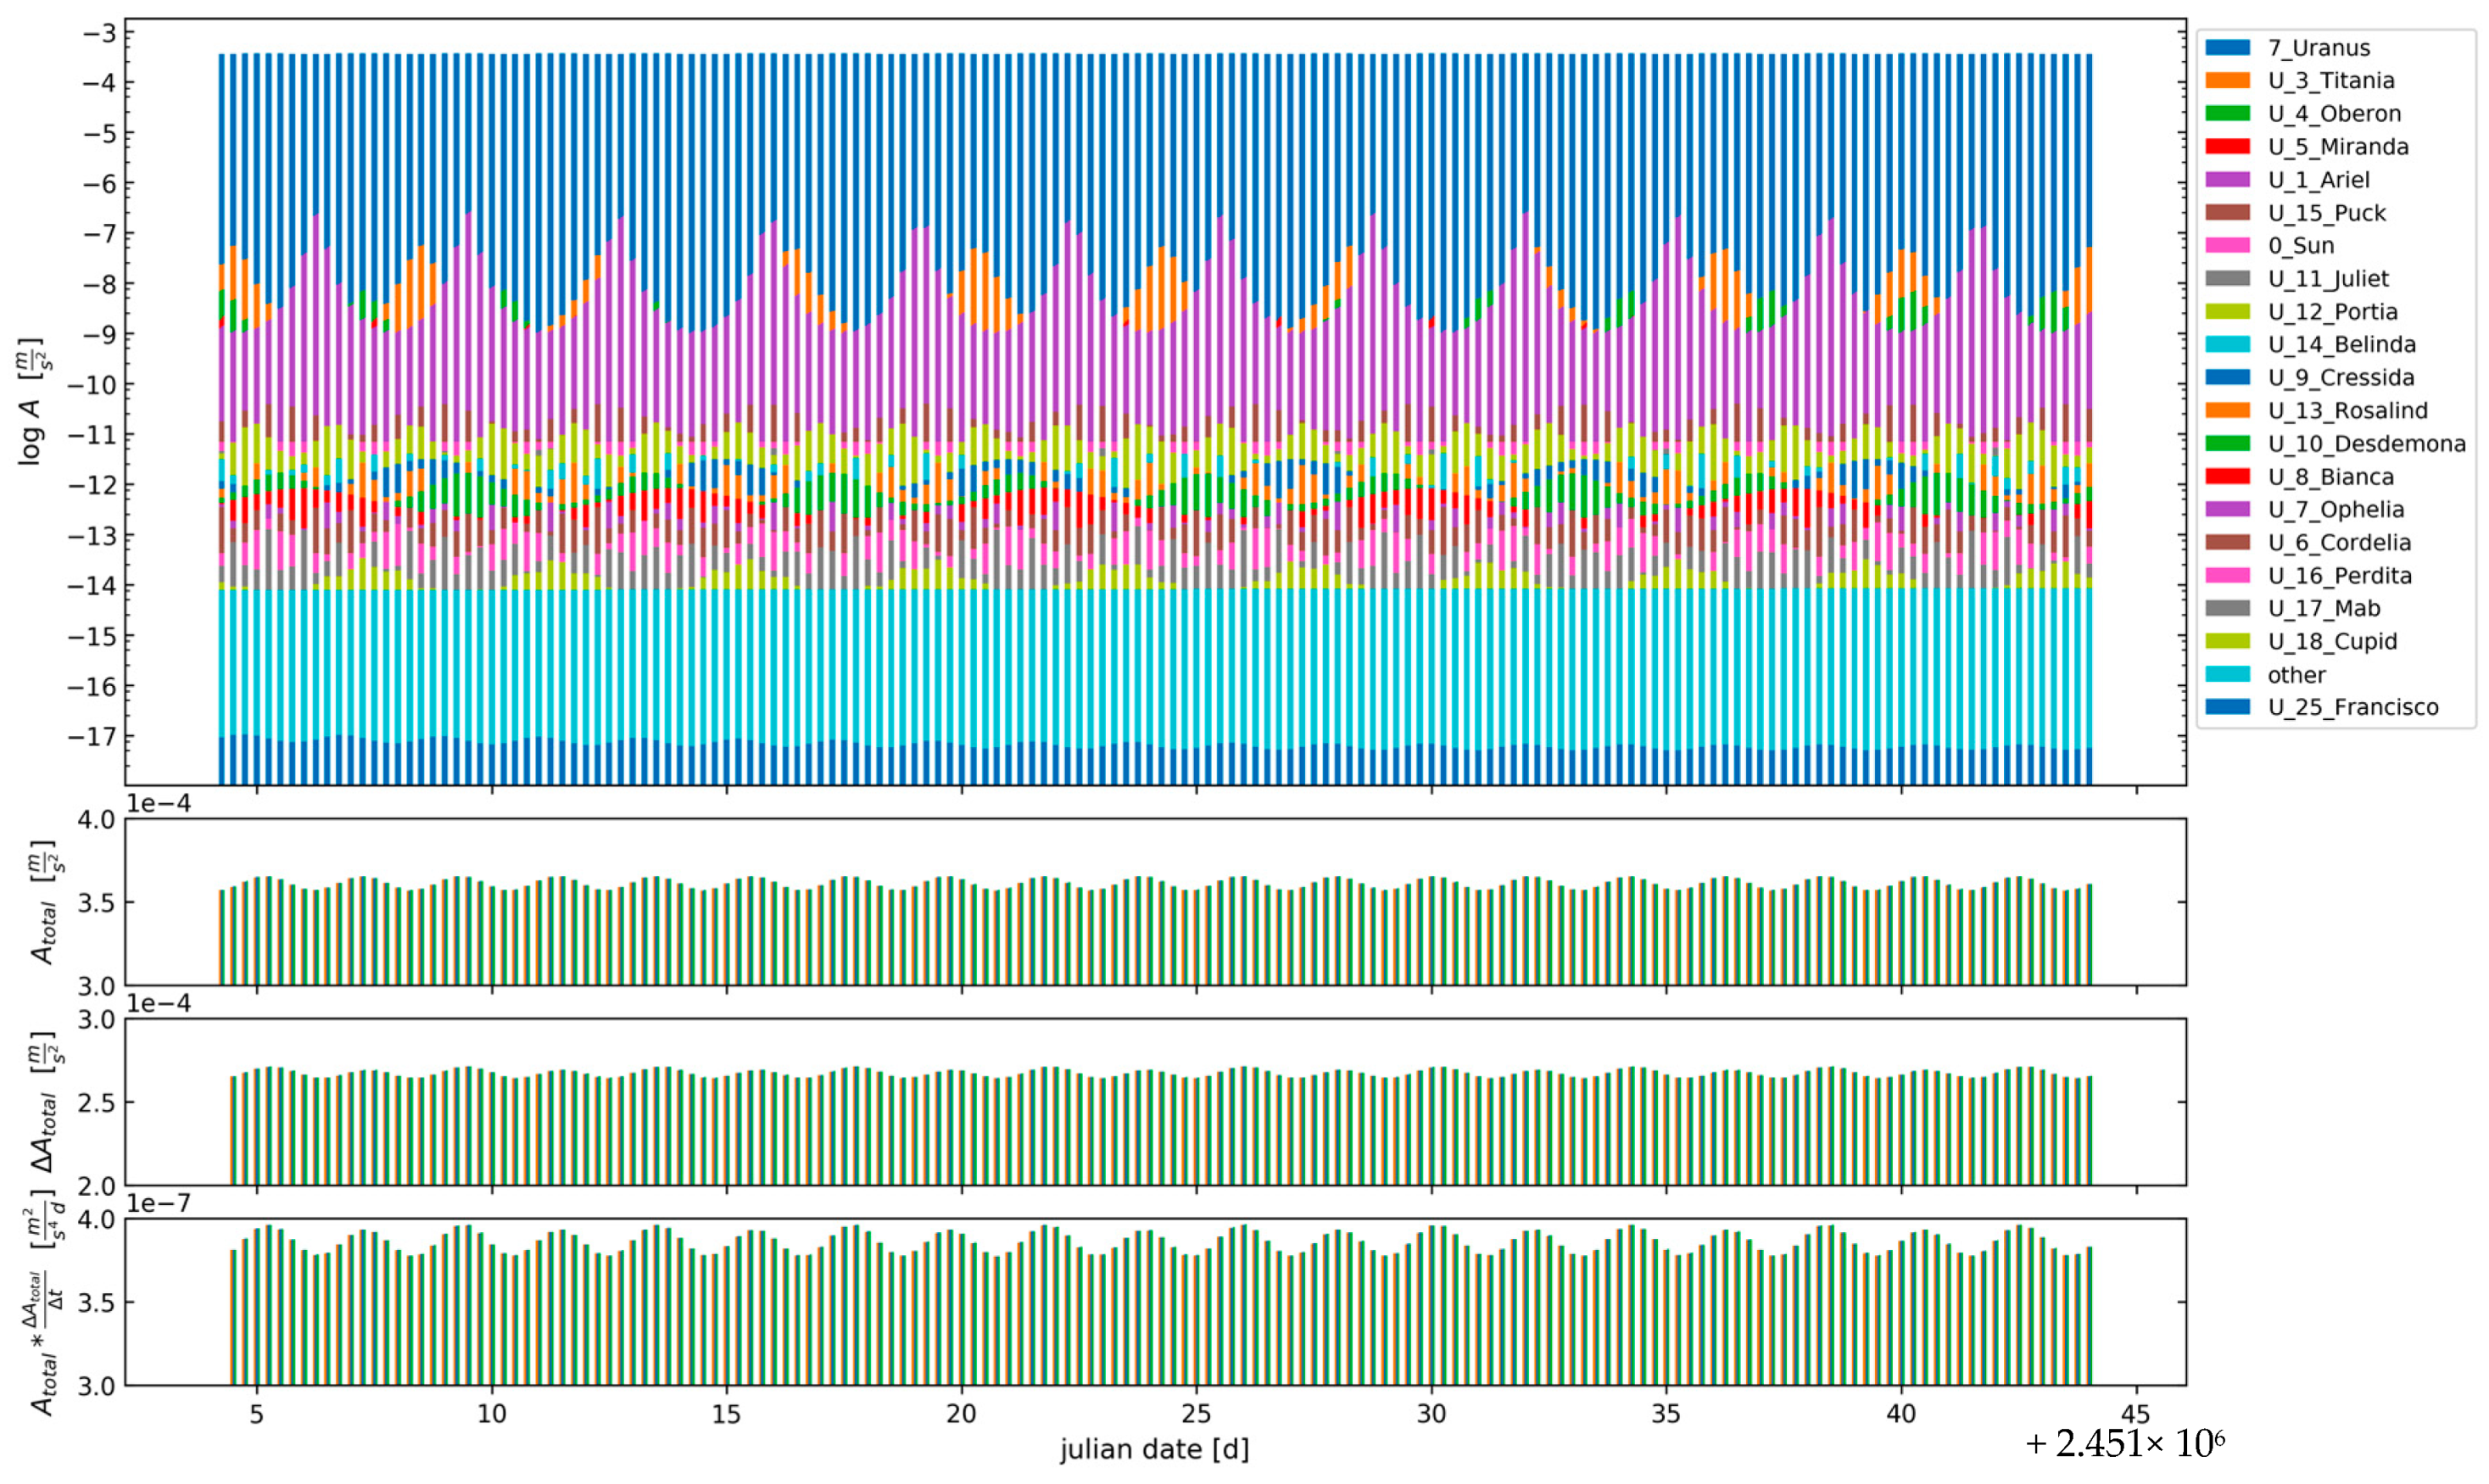Click the U_7_Ophelia legend color swatch
Viewport: 2489px width, 1484px height.
2228,510
